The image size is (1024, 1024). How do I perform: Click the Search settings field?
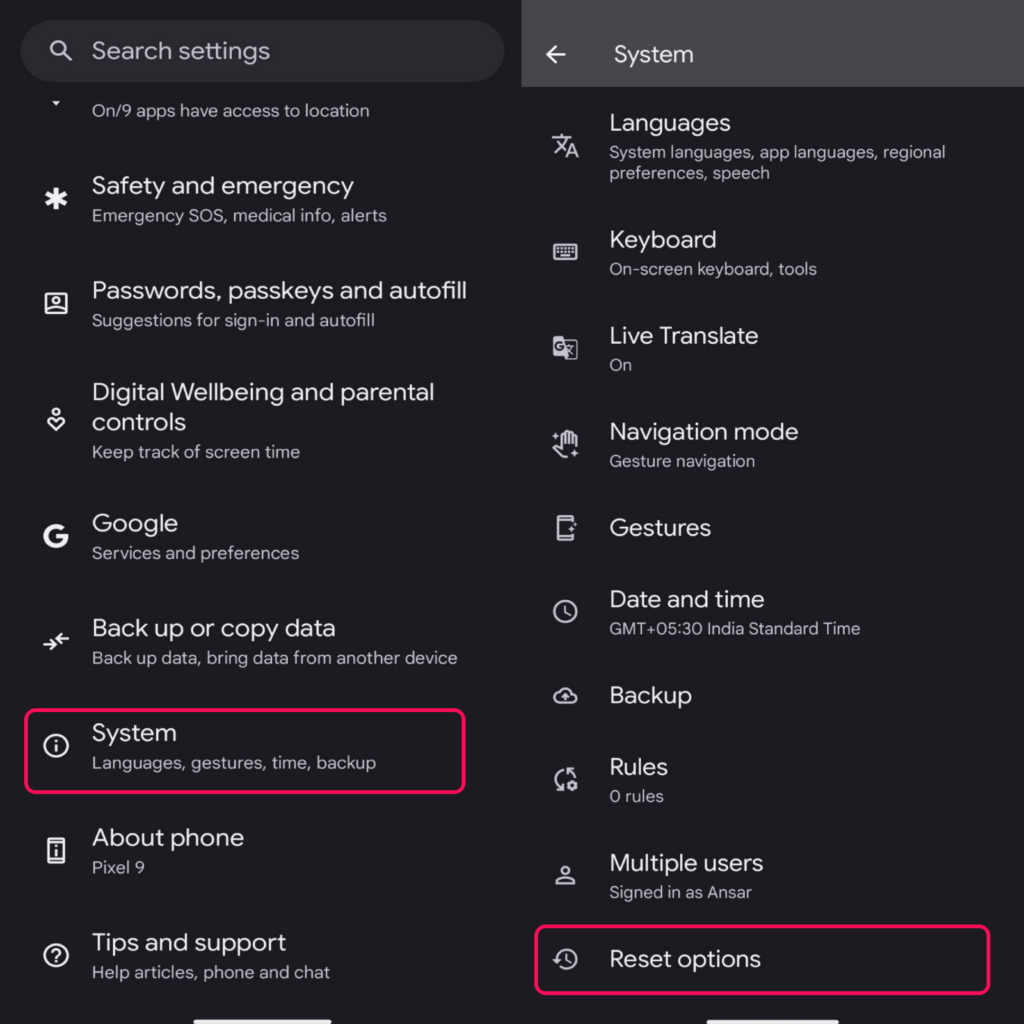(x=262, y=51)
